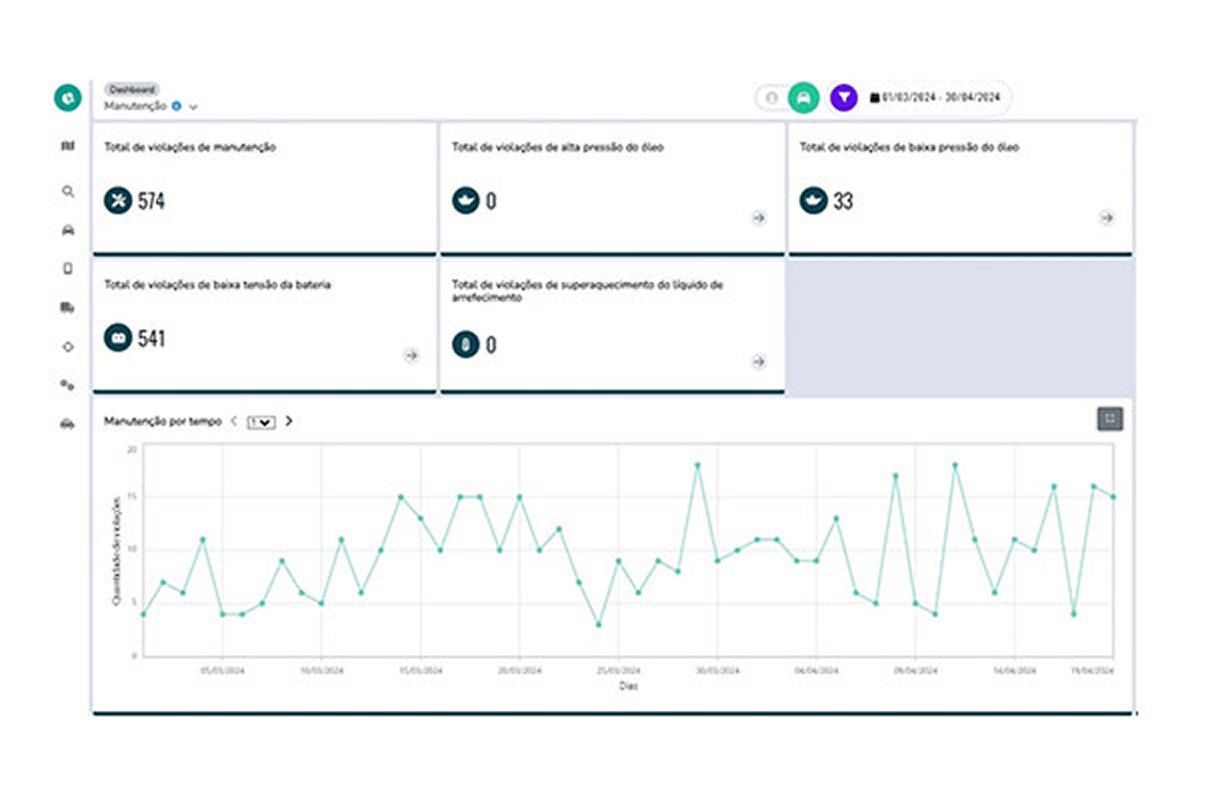Screen dimensions: 1208x796
Task: Expand chart with the grey fullscreen icon
Action: click(1109, 419)
